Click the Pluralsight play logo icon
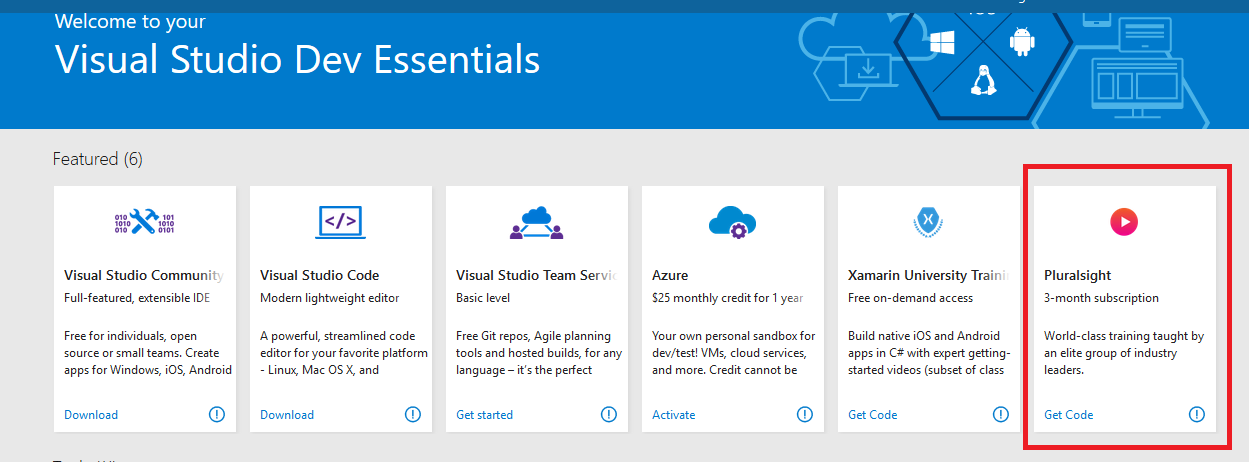This screenshot has width=1249, height=462. [x=1124, y=221]
